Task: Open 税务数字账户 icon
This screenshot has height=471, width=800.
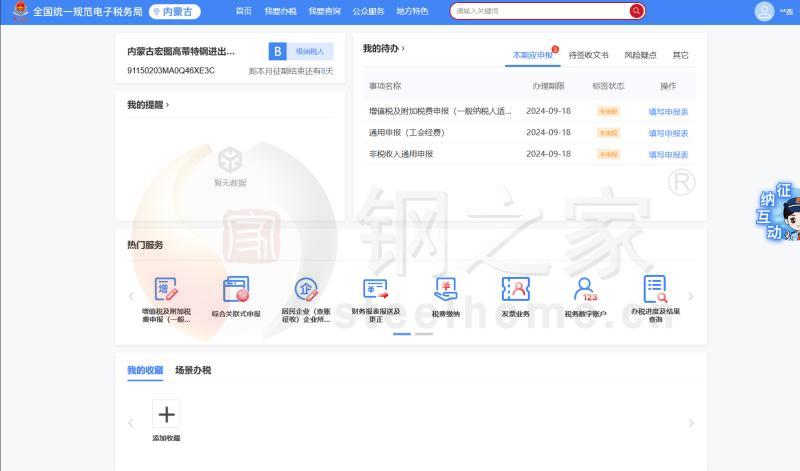Action: 585,291
